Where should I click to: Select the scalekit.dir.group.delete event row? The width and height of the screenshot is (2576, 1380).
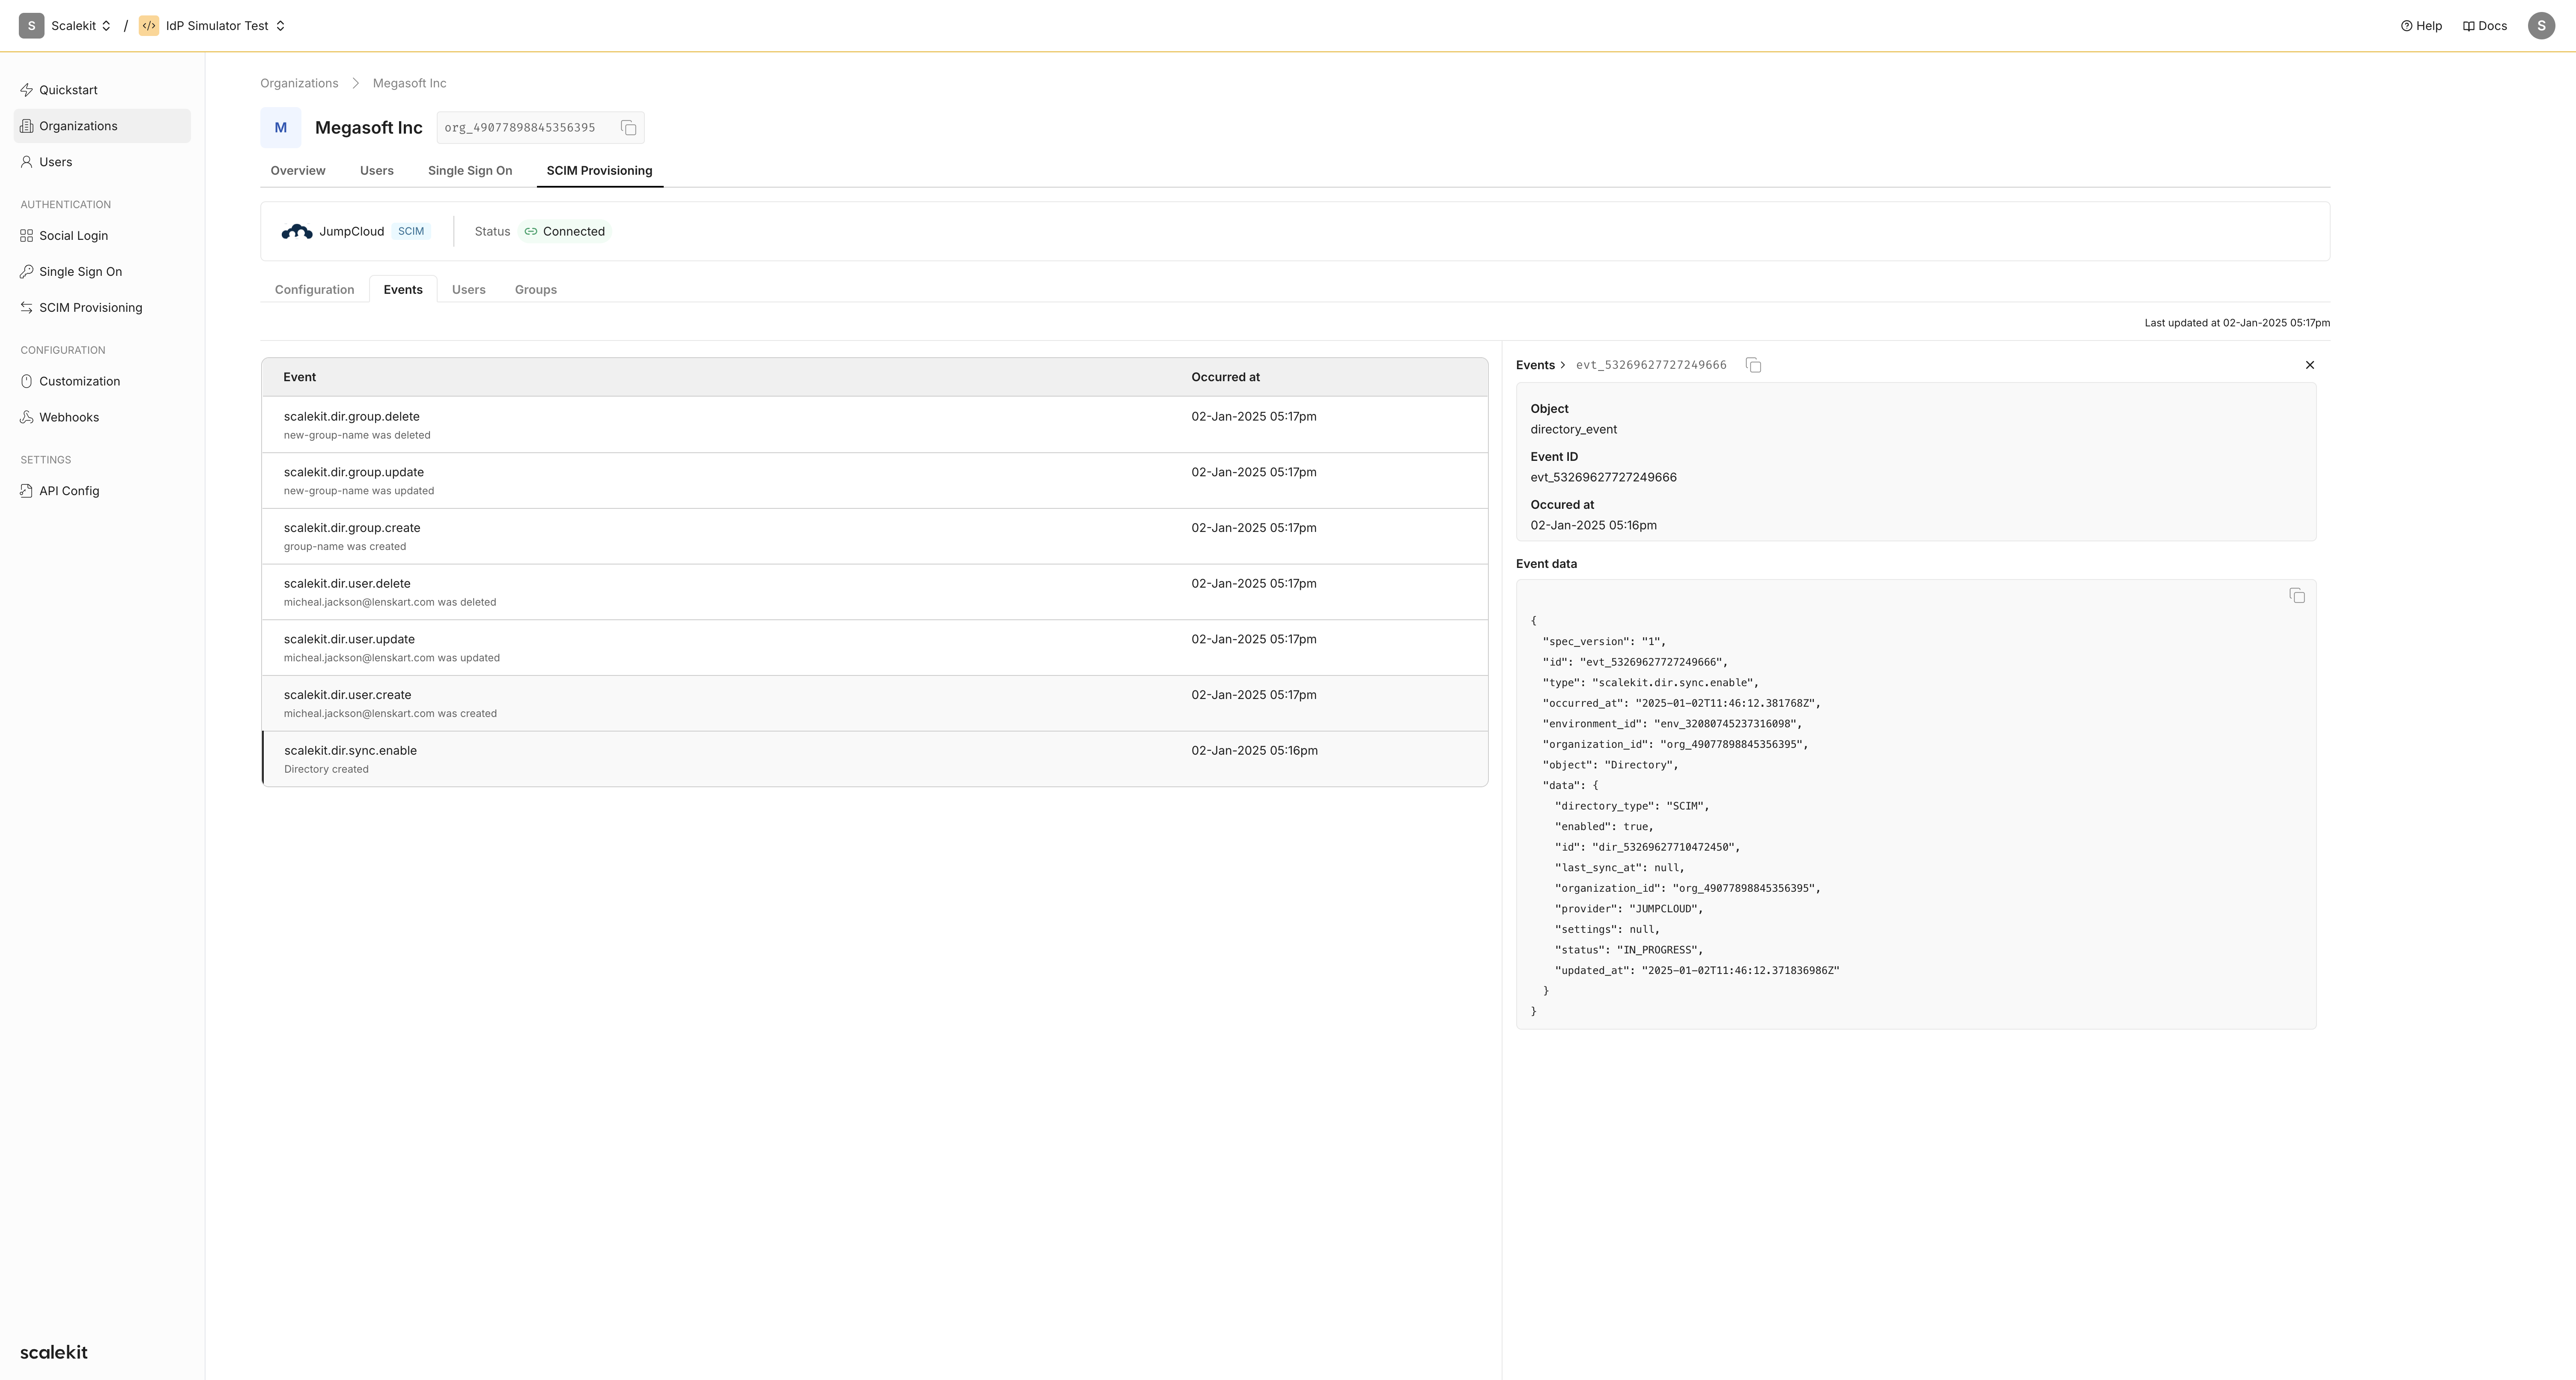pyautogui.click(x=875, y=425)
